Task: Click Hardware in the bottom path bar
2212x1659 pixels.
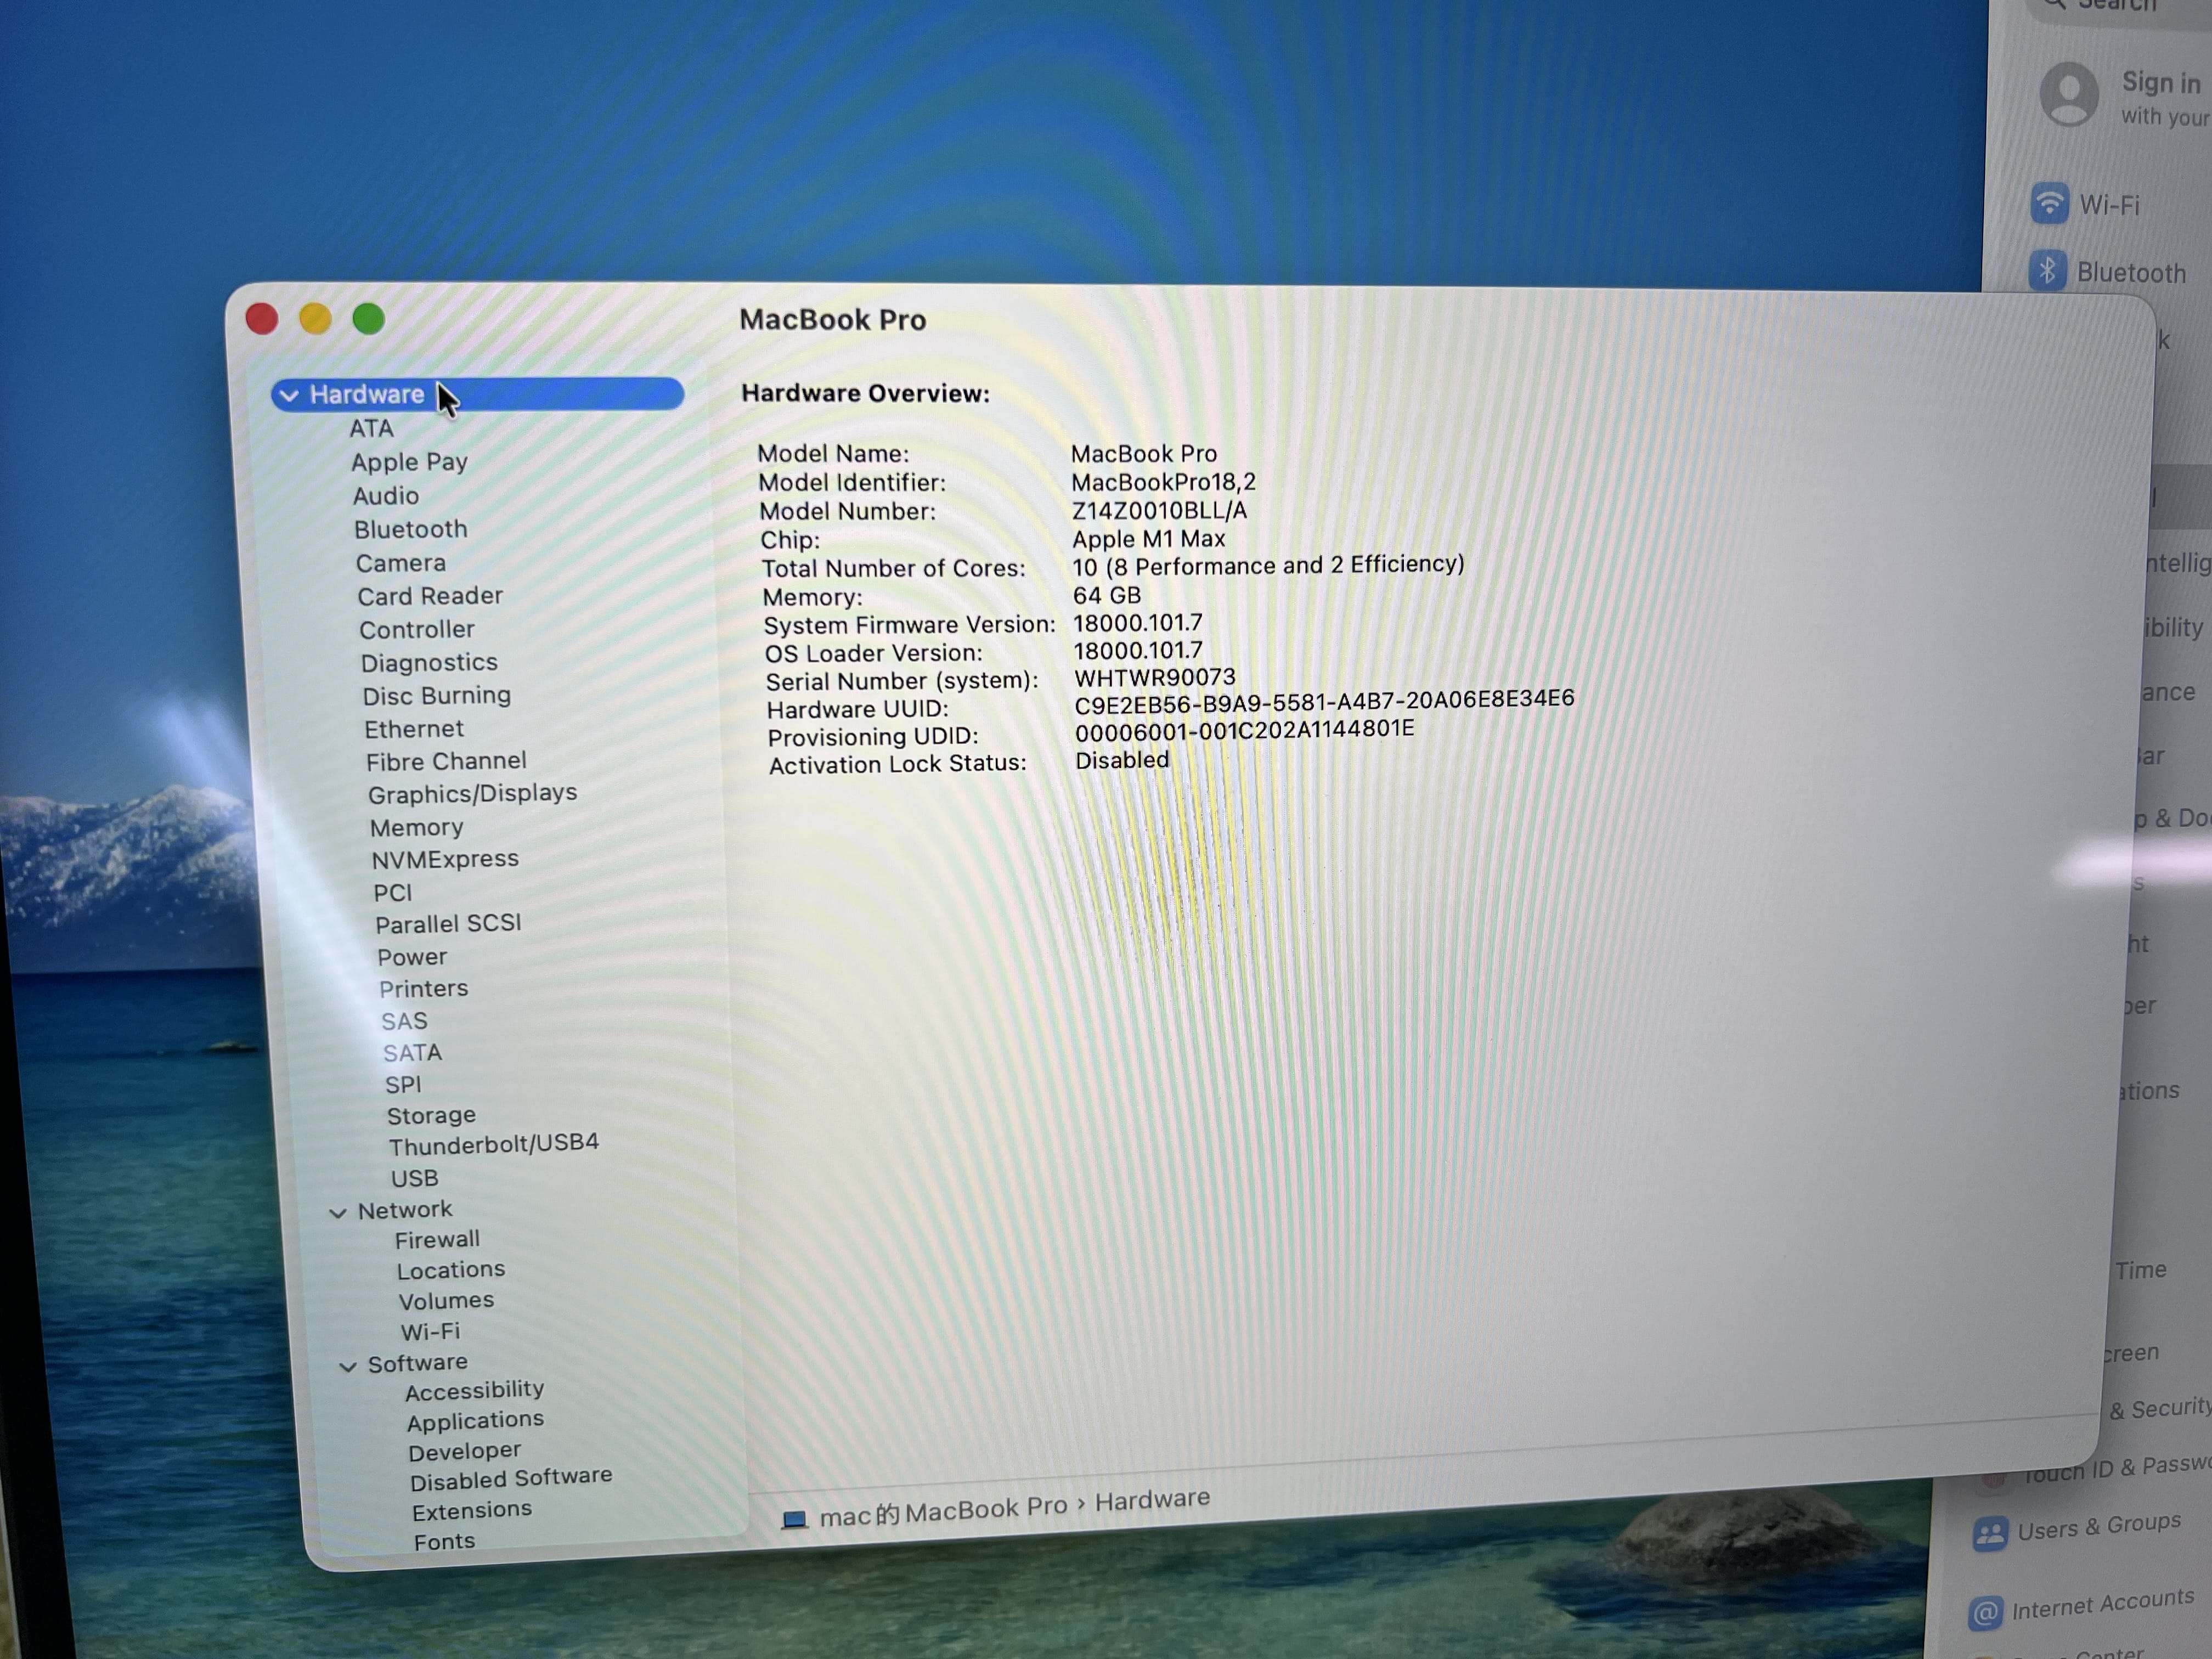Action: pos(1152,1499)
